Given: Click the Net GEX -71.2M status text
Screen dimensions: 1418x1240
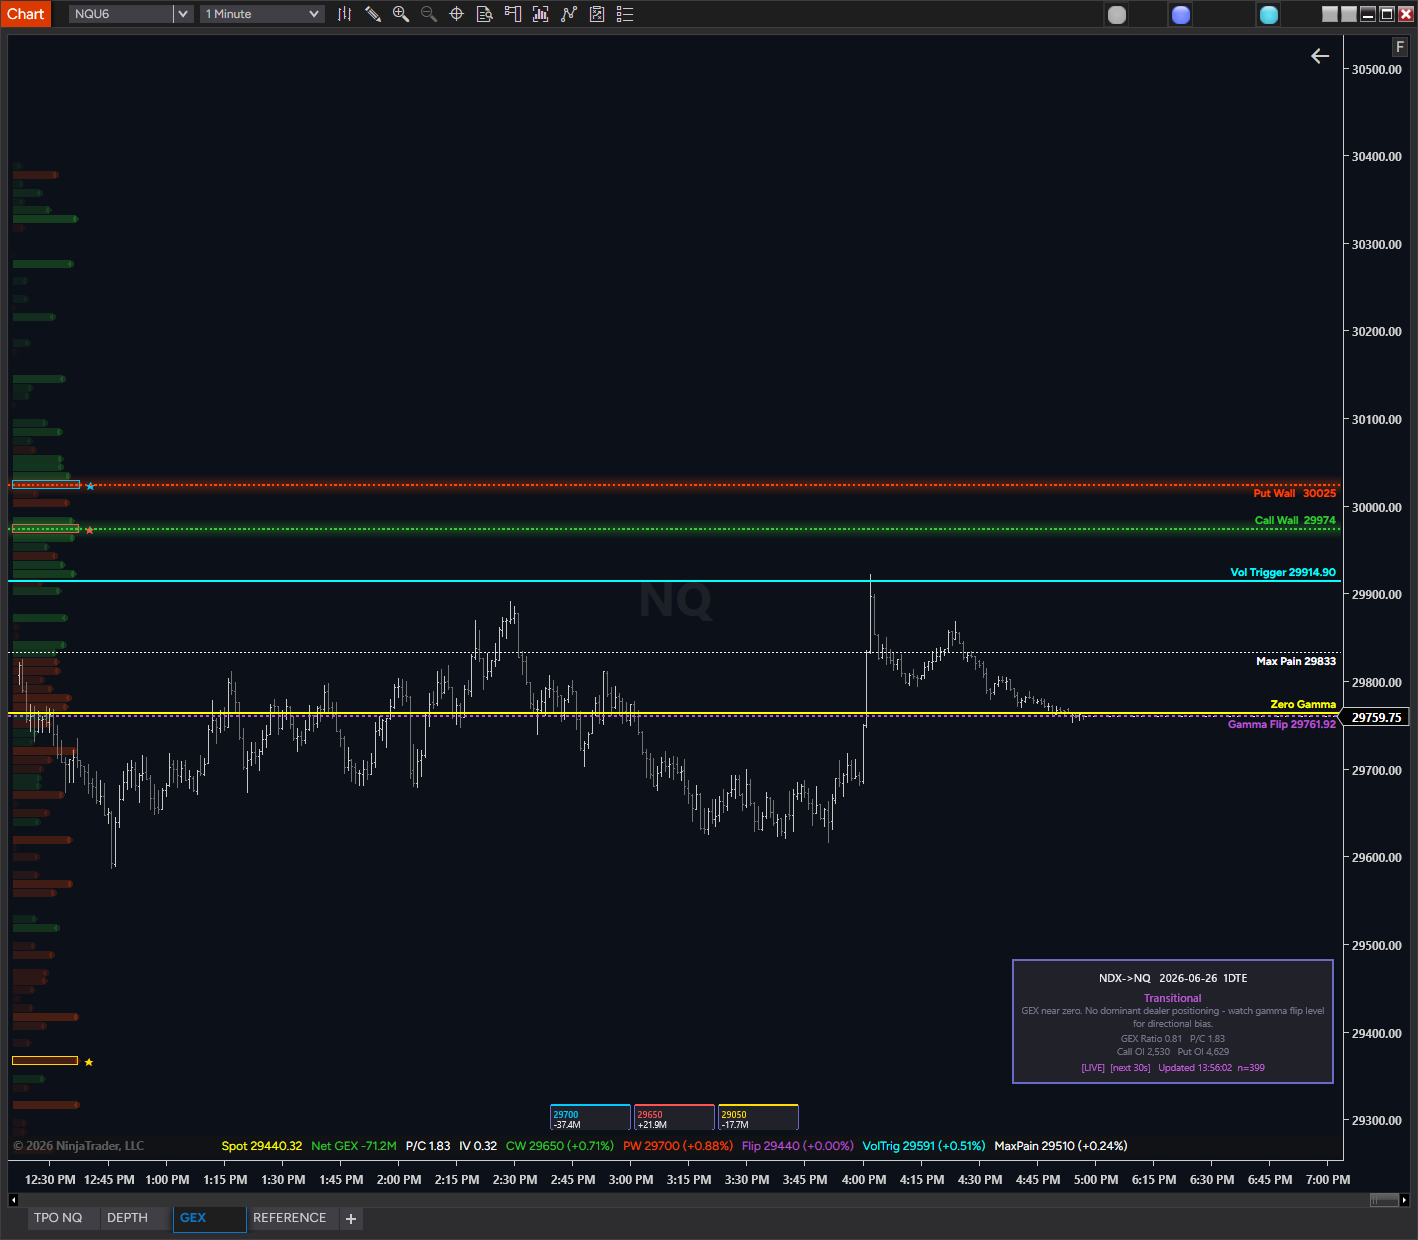Looking at the screenshot, I should point(354,1146).
